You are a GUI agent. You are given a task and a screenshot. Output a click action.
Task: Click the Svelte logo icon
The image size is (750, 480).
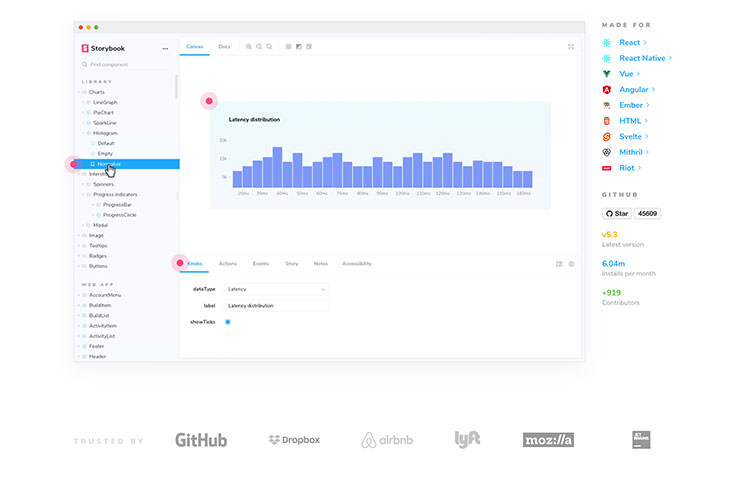607,137
